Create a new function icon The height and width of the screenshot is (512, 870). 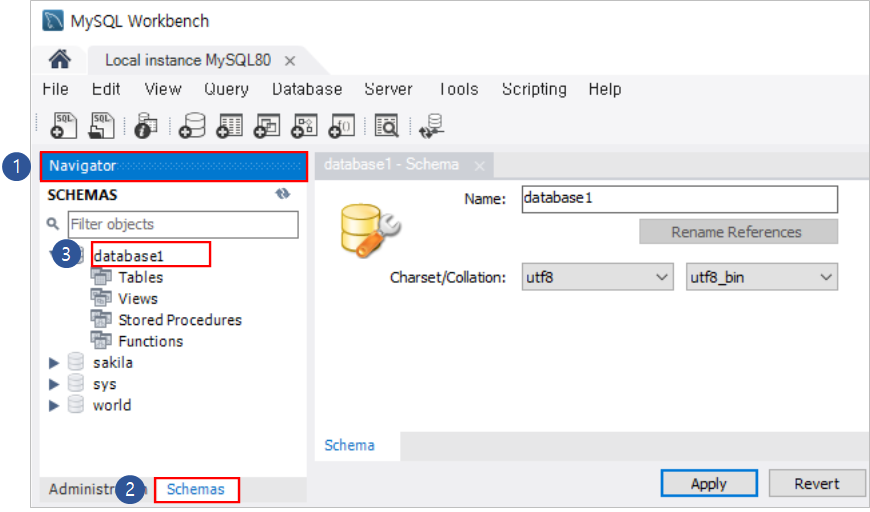pos(341,125)
